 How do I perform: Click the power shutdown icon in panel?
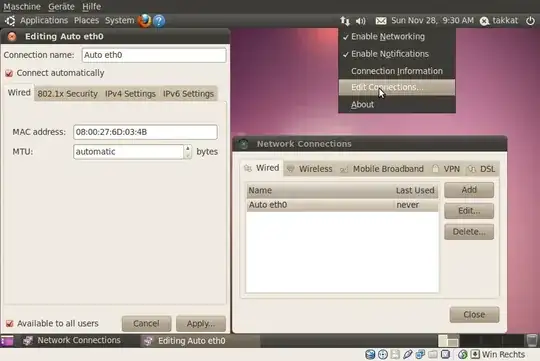(x=530, y=21)
